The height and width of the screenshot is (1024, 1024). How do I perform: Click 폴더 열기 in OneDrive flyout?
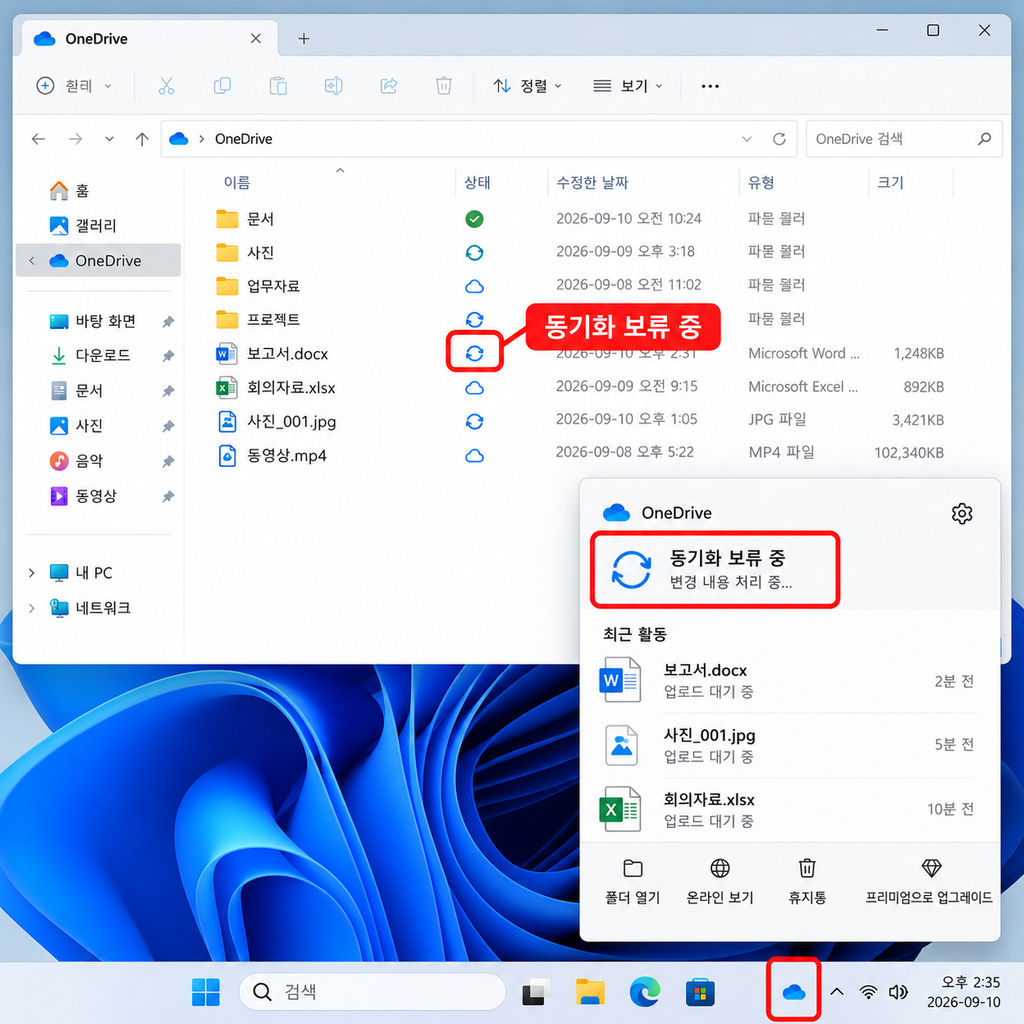(x=633, y=882)
